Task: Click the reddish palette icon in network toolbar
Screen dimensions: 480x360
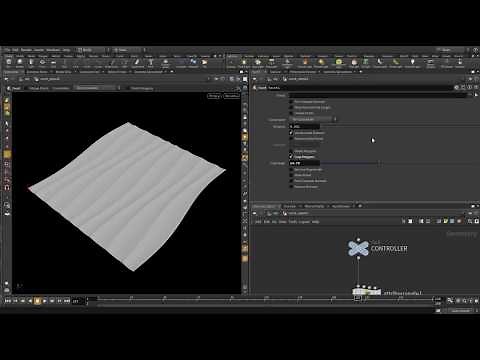Action: 459,221
